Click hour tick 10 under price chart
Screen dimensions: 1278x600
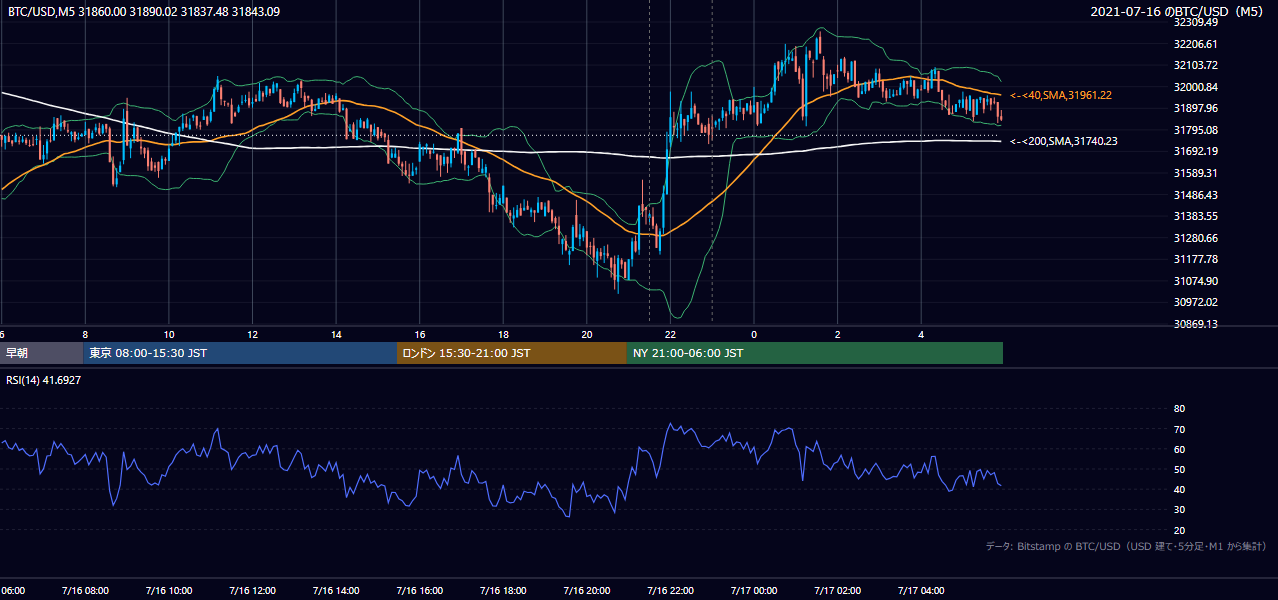point(169,335)
